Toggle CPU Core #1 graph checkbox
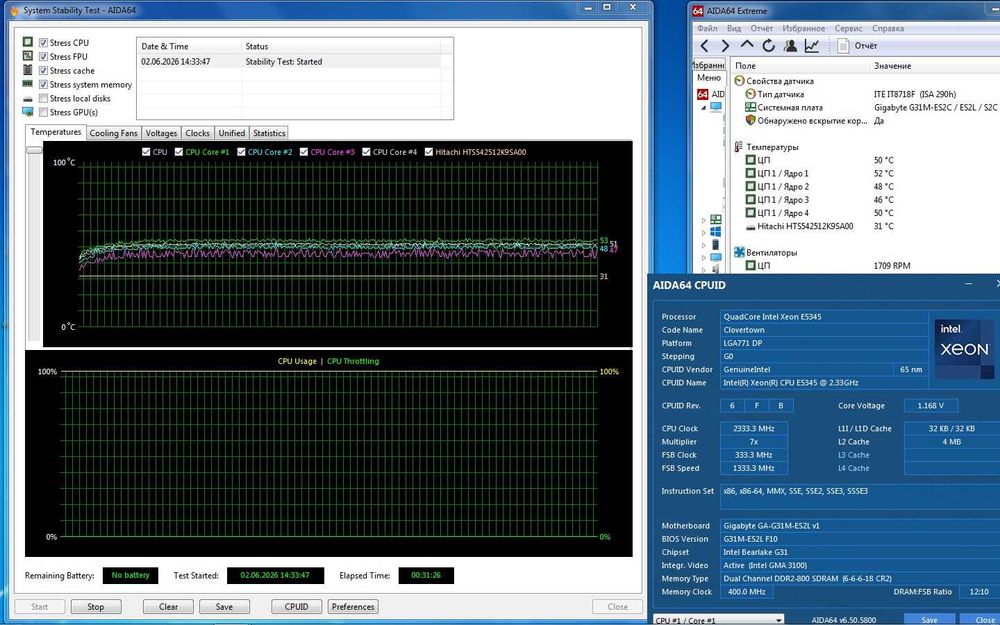 (179, 152)
